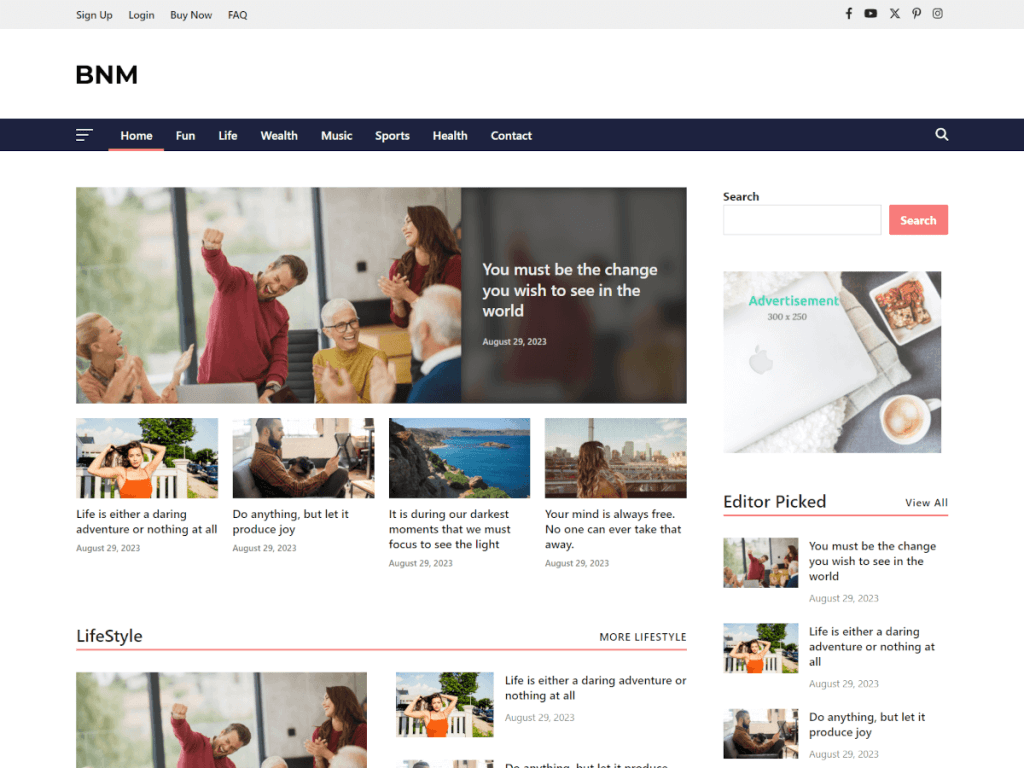Click the Editor Picked section heading
1024x768 pixels.
click(775, 502)
